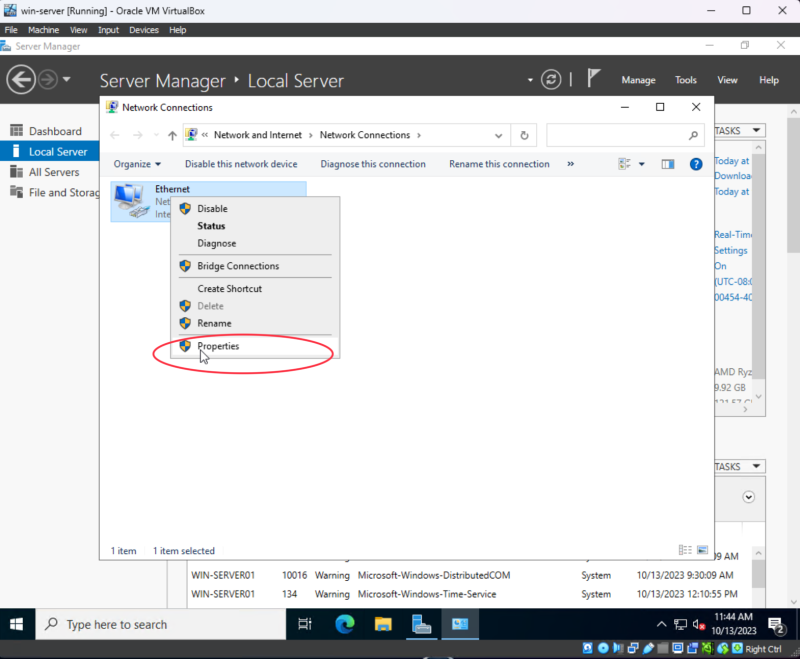The width and height of the screenshot is (800, 659).
Task: Open the change-view dropdown arrow
Action: click(x=642, y=164)
